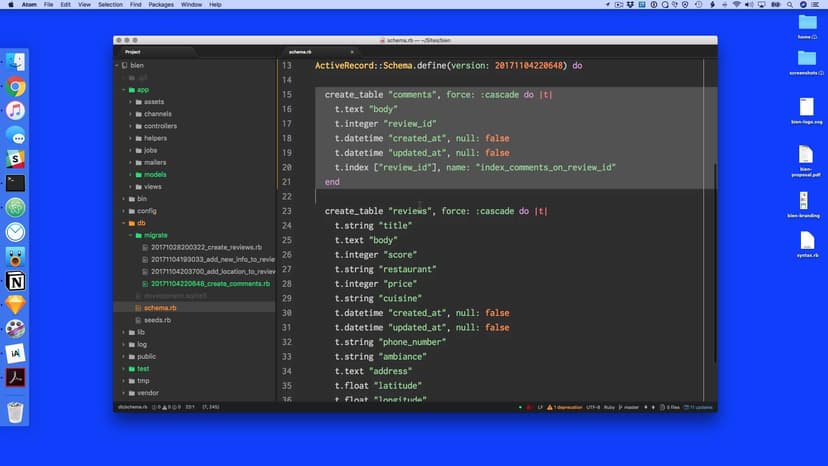
Task: Collapse the migrate folder
Action: coord(133,235)
